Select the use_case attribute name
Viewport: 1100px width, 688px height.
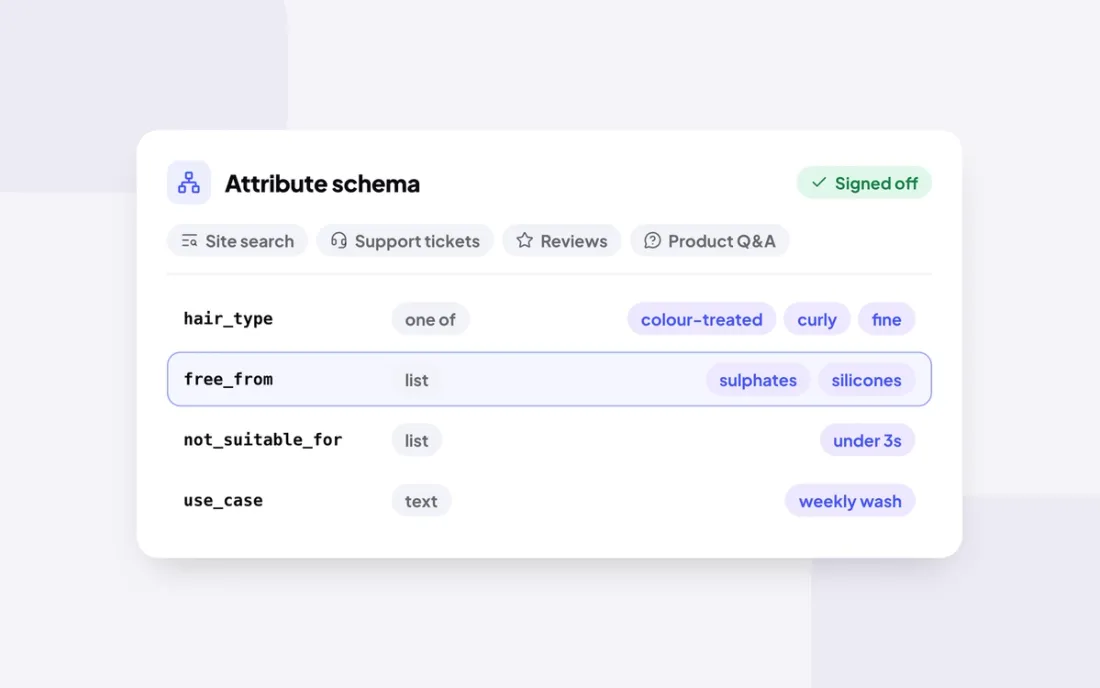(x=223, y=501)
